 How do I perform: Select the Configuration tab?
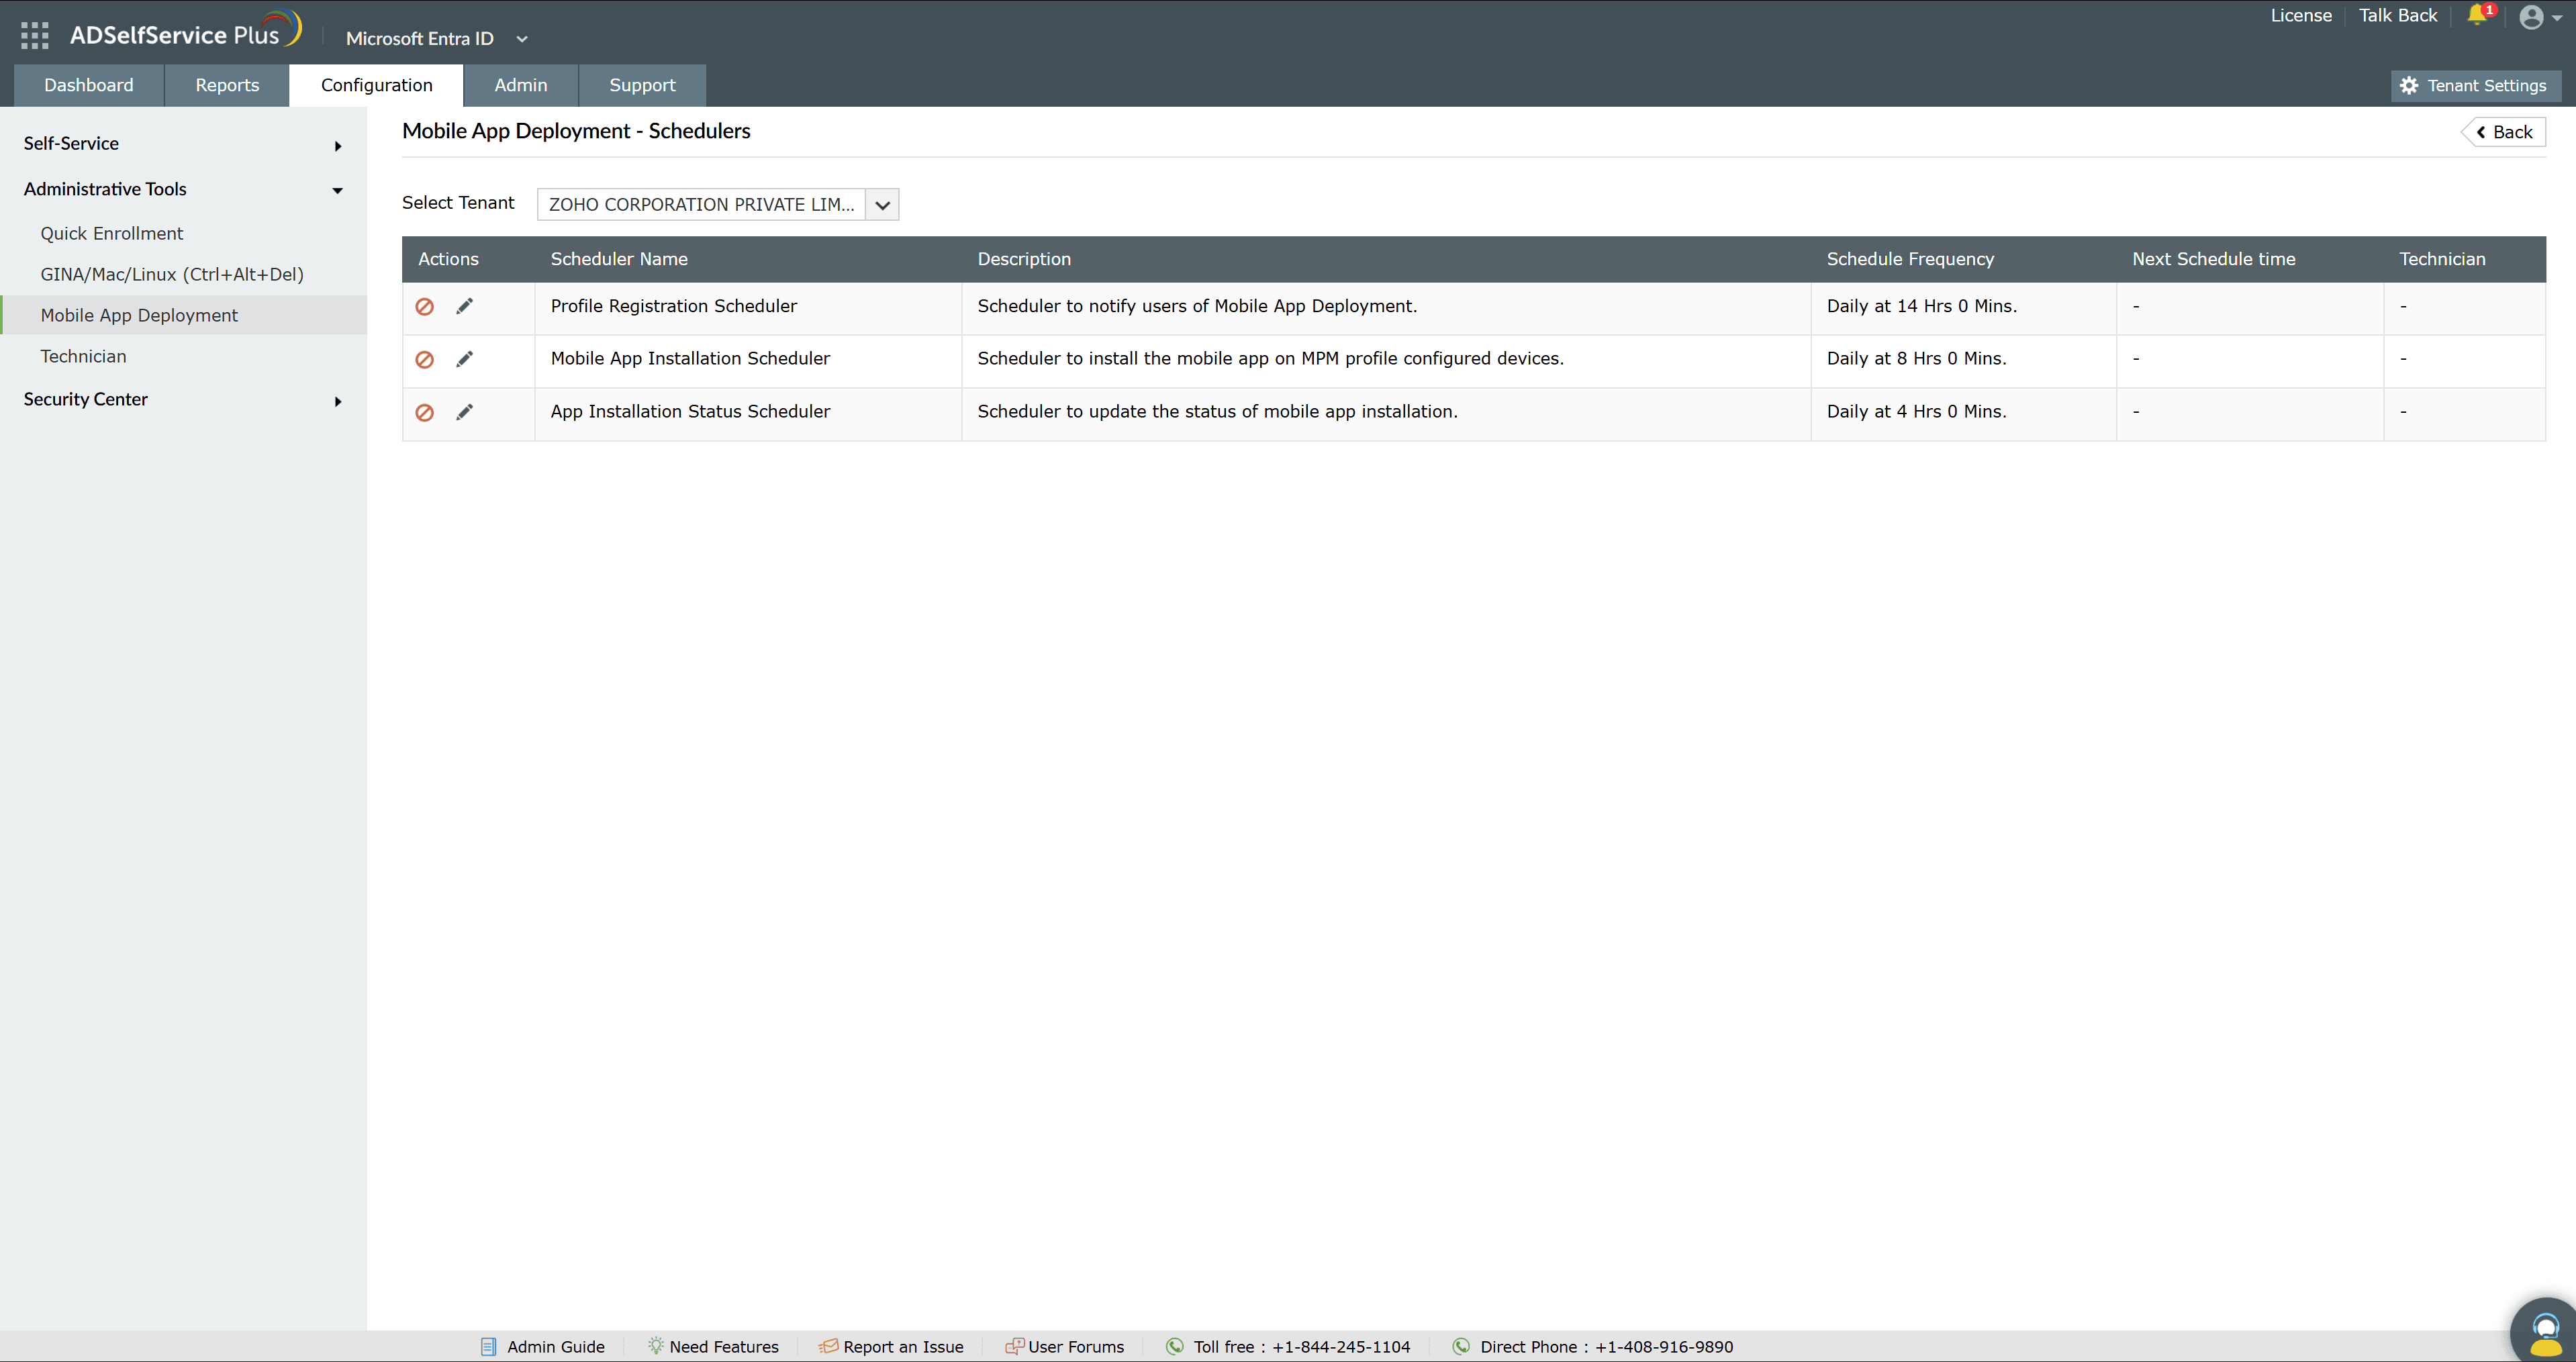376,86
